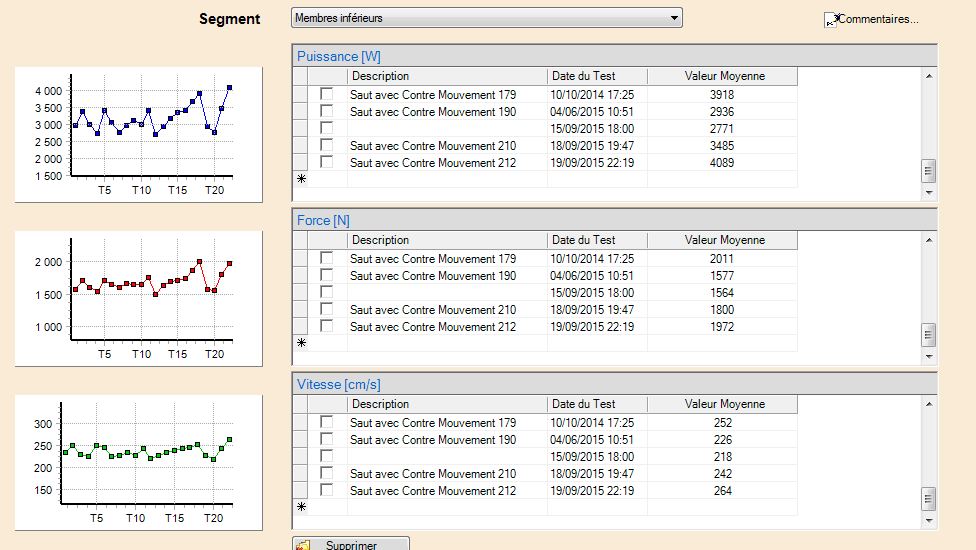
Task: Select Force value 1800
Action: pos(722,309)
